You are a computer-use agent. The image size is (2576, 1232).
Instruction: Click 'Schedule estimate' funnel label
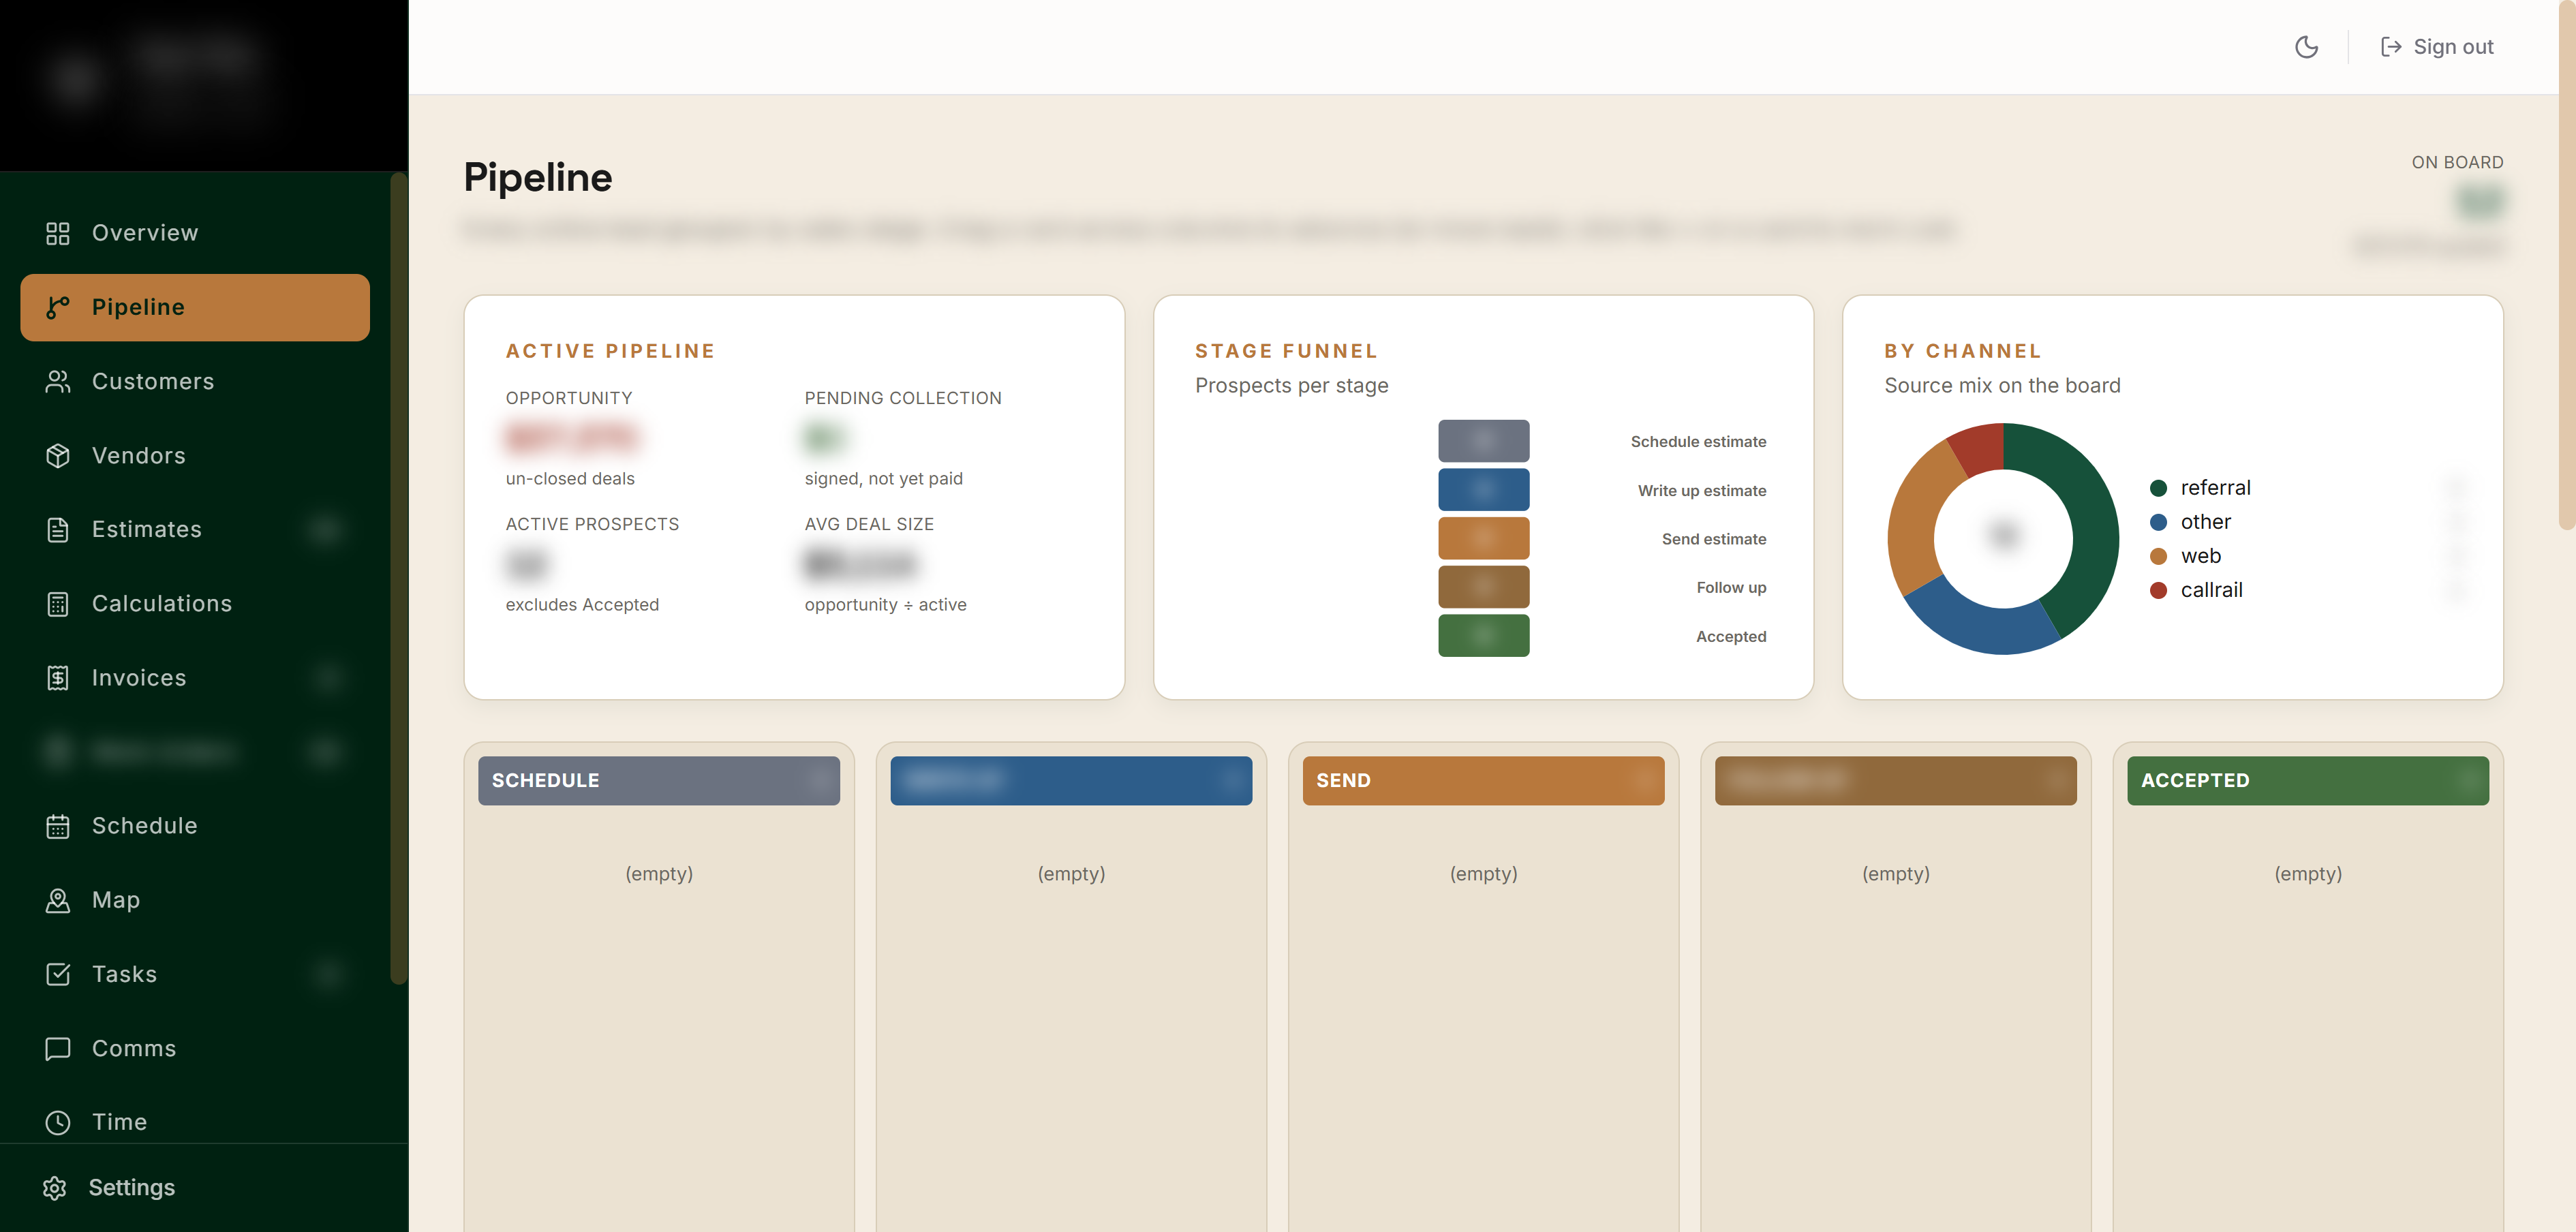(x=1698, y=442)
